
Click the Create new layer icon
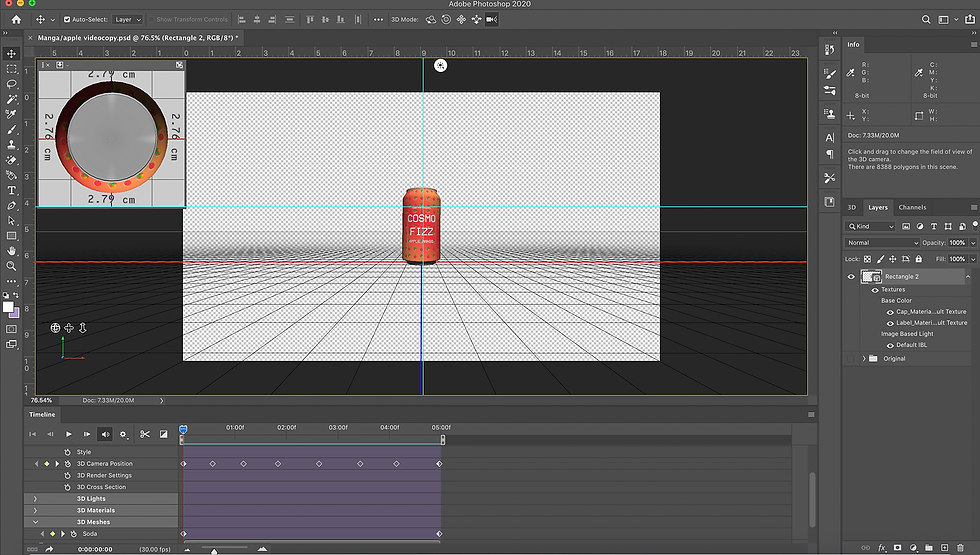[944, 548]
